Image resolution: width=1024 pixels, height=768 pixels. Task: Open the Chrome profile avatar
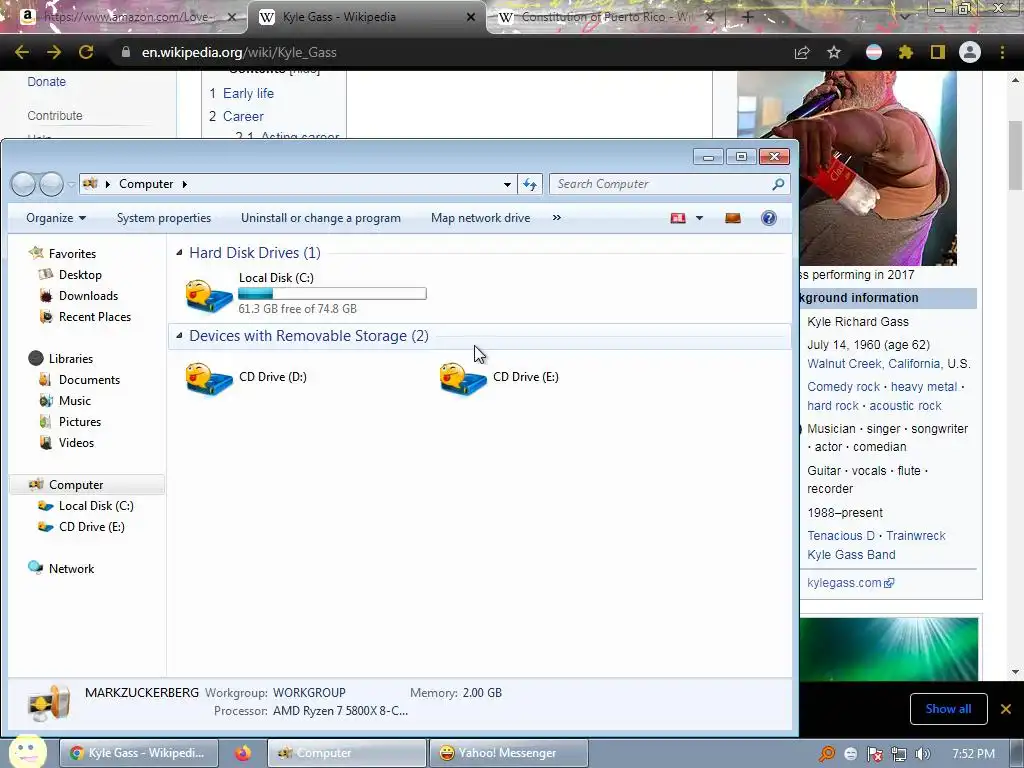click(970, 52)
